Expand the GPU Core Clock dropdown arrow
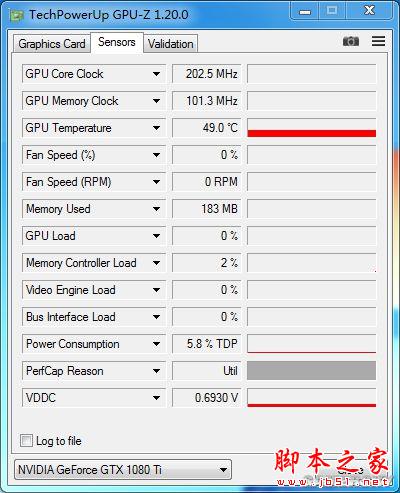 pos(156,74)
